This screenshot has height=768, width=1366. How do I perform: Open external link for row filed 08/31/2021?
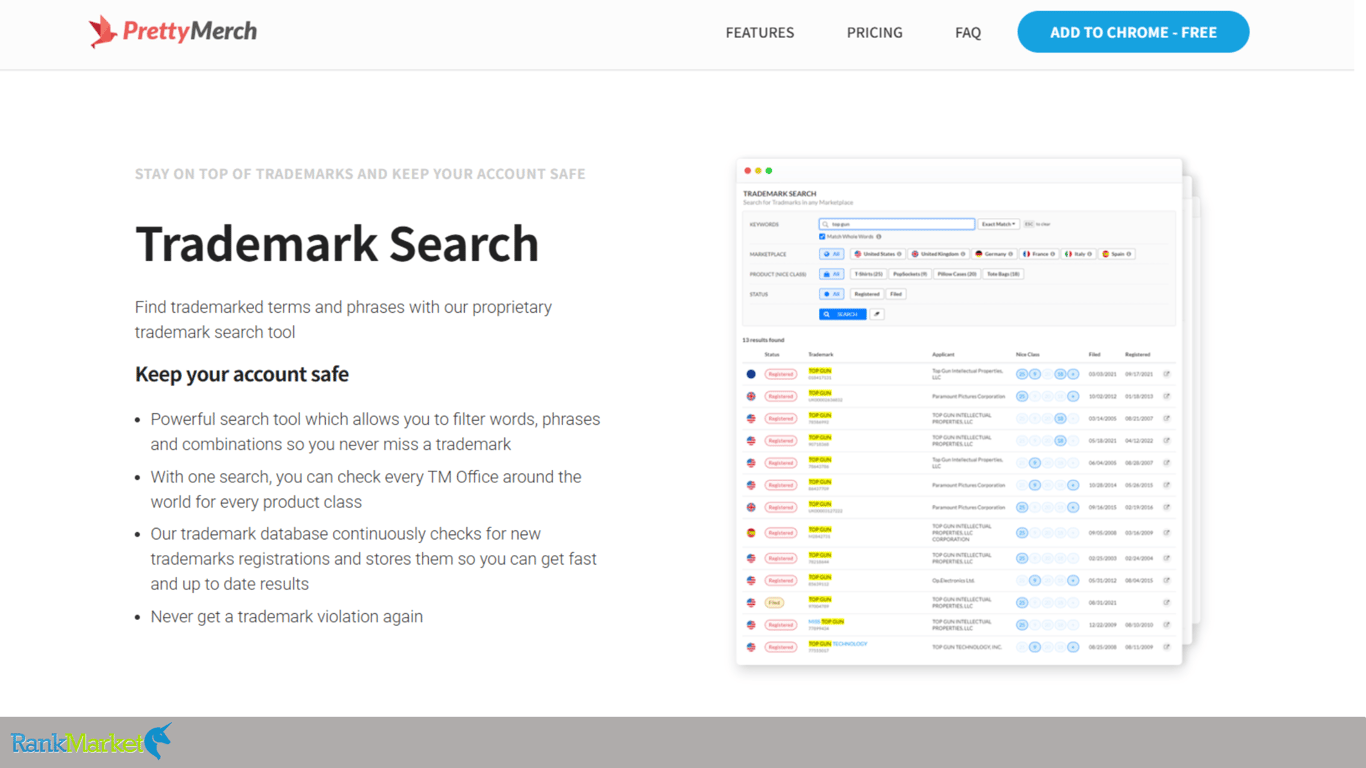(1166, 602)
